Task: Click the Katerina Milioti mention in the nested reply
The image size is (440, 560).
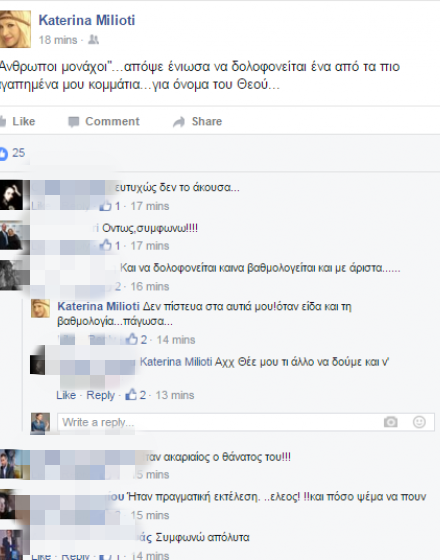Action: (176, 362)
